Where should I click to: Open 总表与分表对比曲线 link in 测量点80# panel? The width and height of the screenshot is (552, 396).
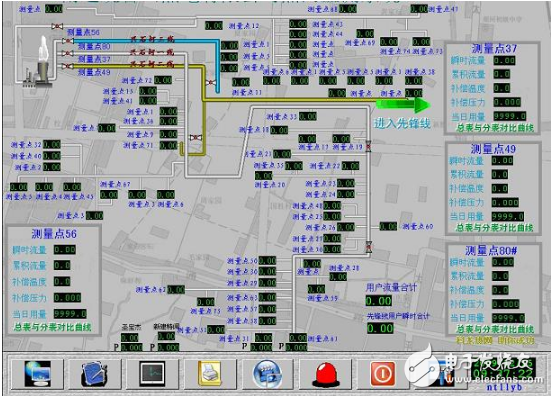(x=495, y=329)
